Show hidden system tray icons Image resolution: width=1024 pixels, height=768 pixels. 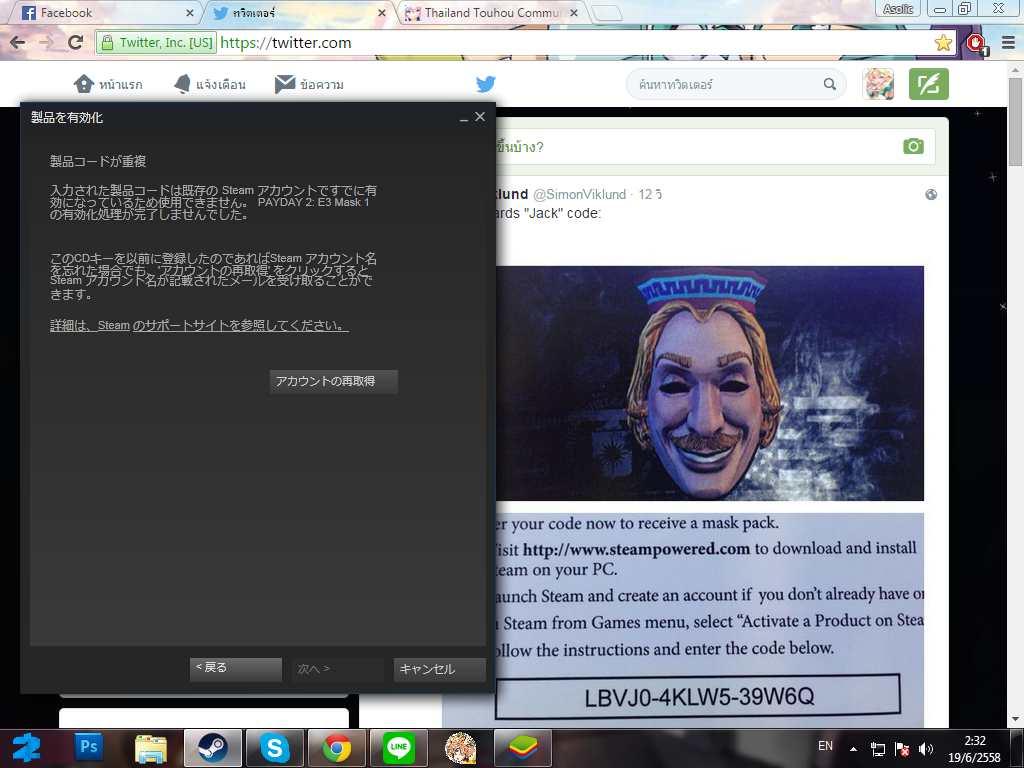(853, 748)
